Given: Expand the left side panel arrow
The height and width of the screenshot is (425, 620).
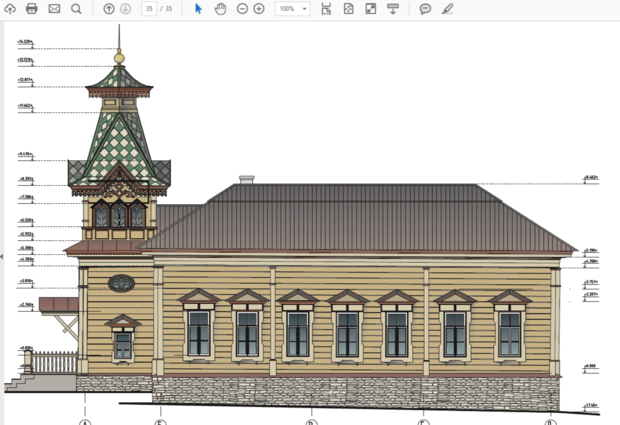Looking at the screenshot, I should coord(3,257).
